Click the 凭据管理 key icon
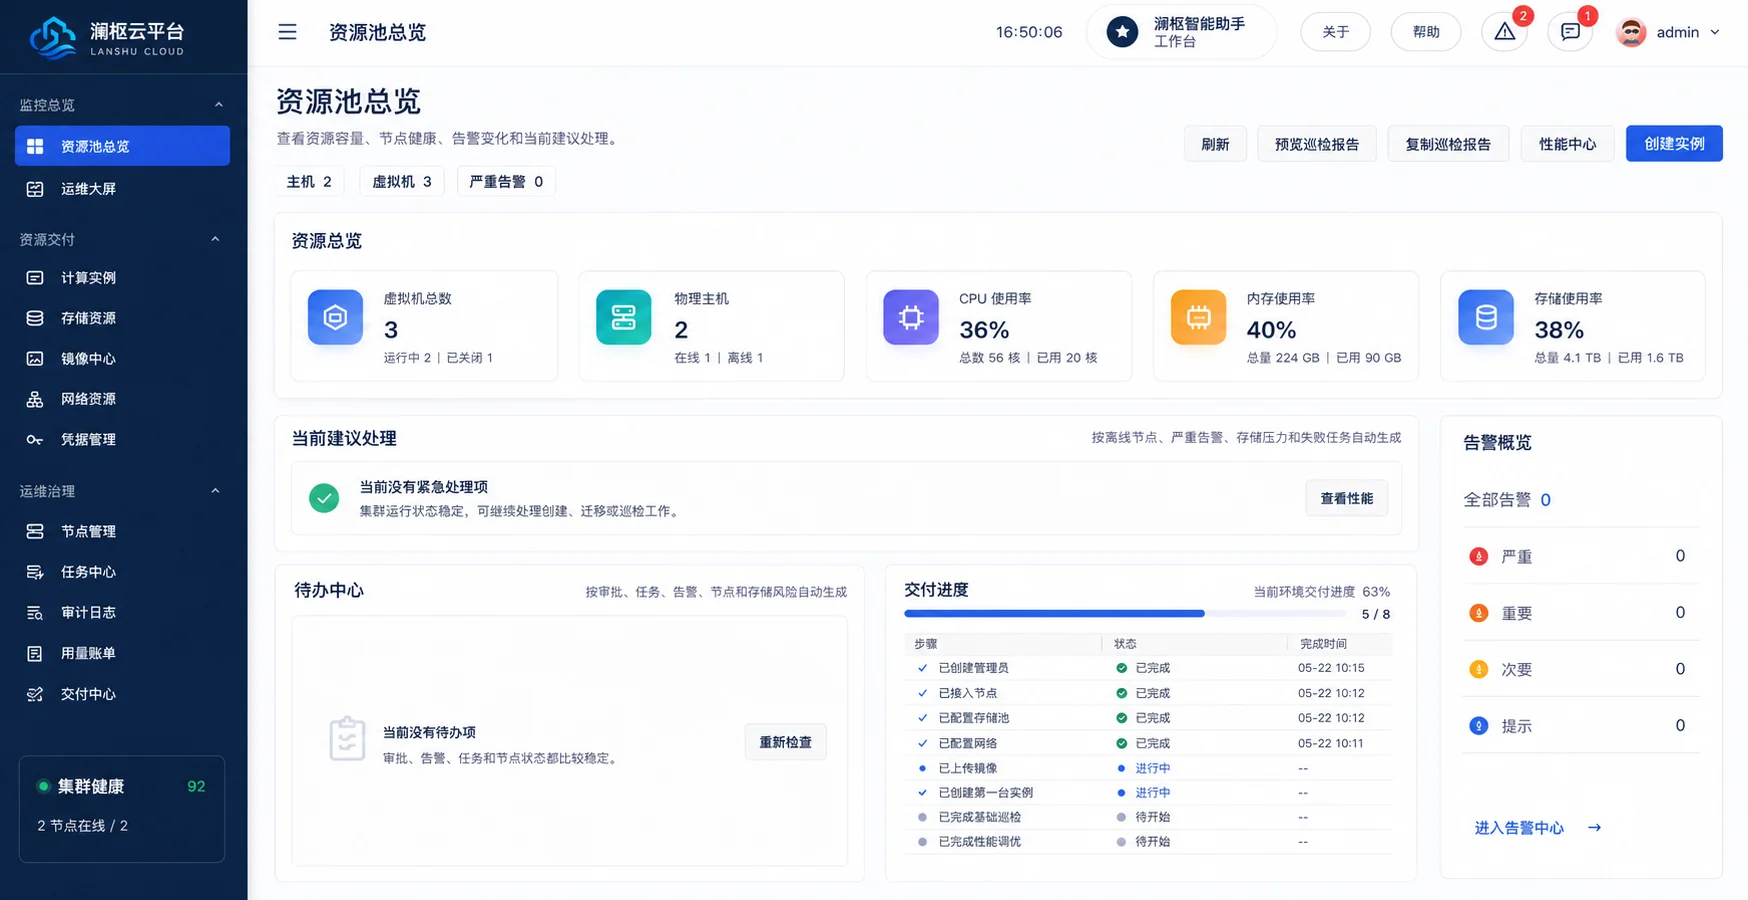The width and height of the screenshot is (1748, 900). point(35,440)
